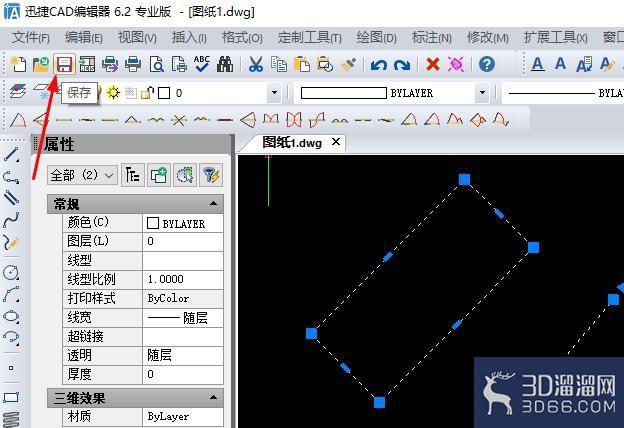The image size is (624, 428).
Task: Open the 文件(F) menu
Action: [x=31, y=38]
